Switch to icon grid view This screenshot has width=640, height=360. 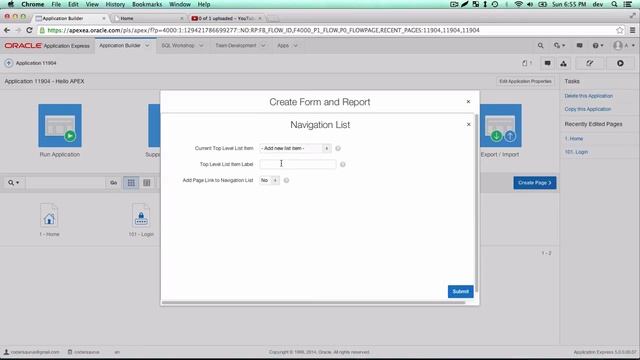click(131, 183)
